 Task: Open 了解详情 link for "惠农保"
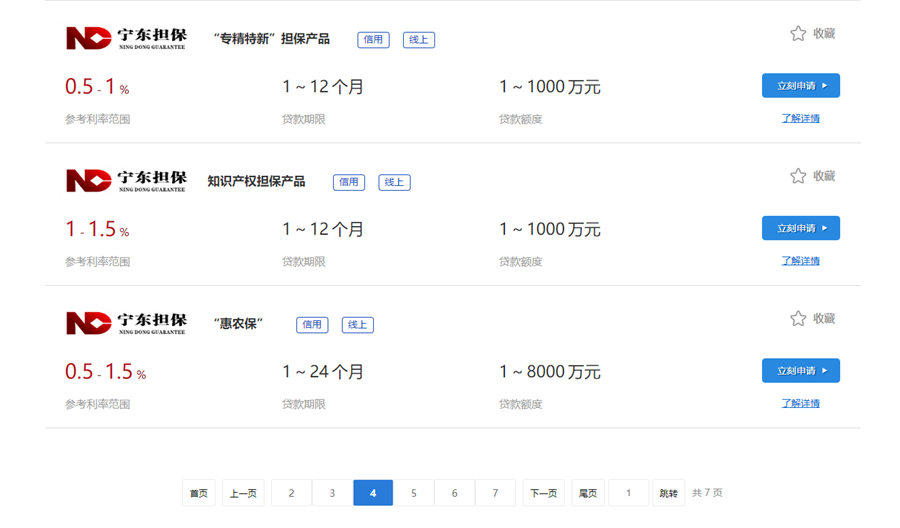coord(801,403)
